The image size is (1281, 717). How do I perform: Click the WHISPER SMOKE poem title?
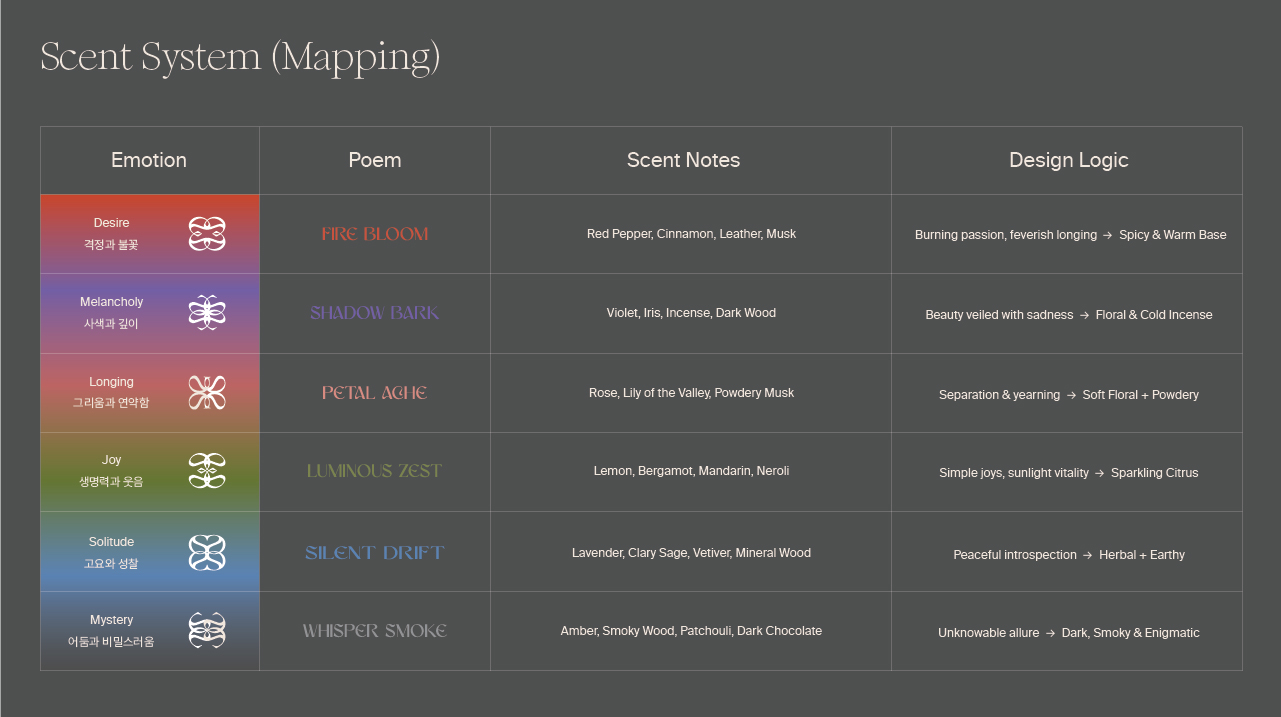click(x=375, y=631)
